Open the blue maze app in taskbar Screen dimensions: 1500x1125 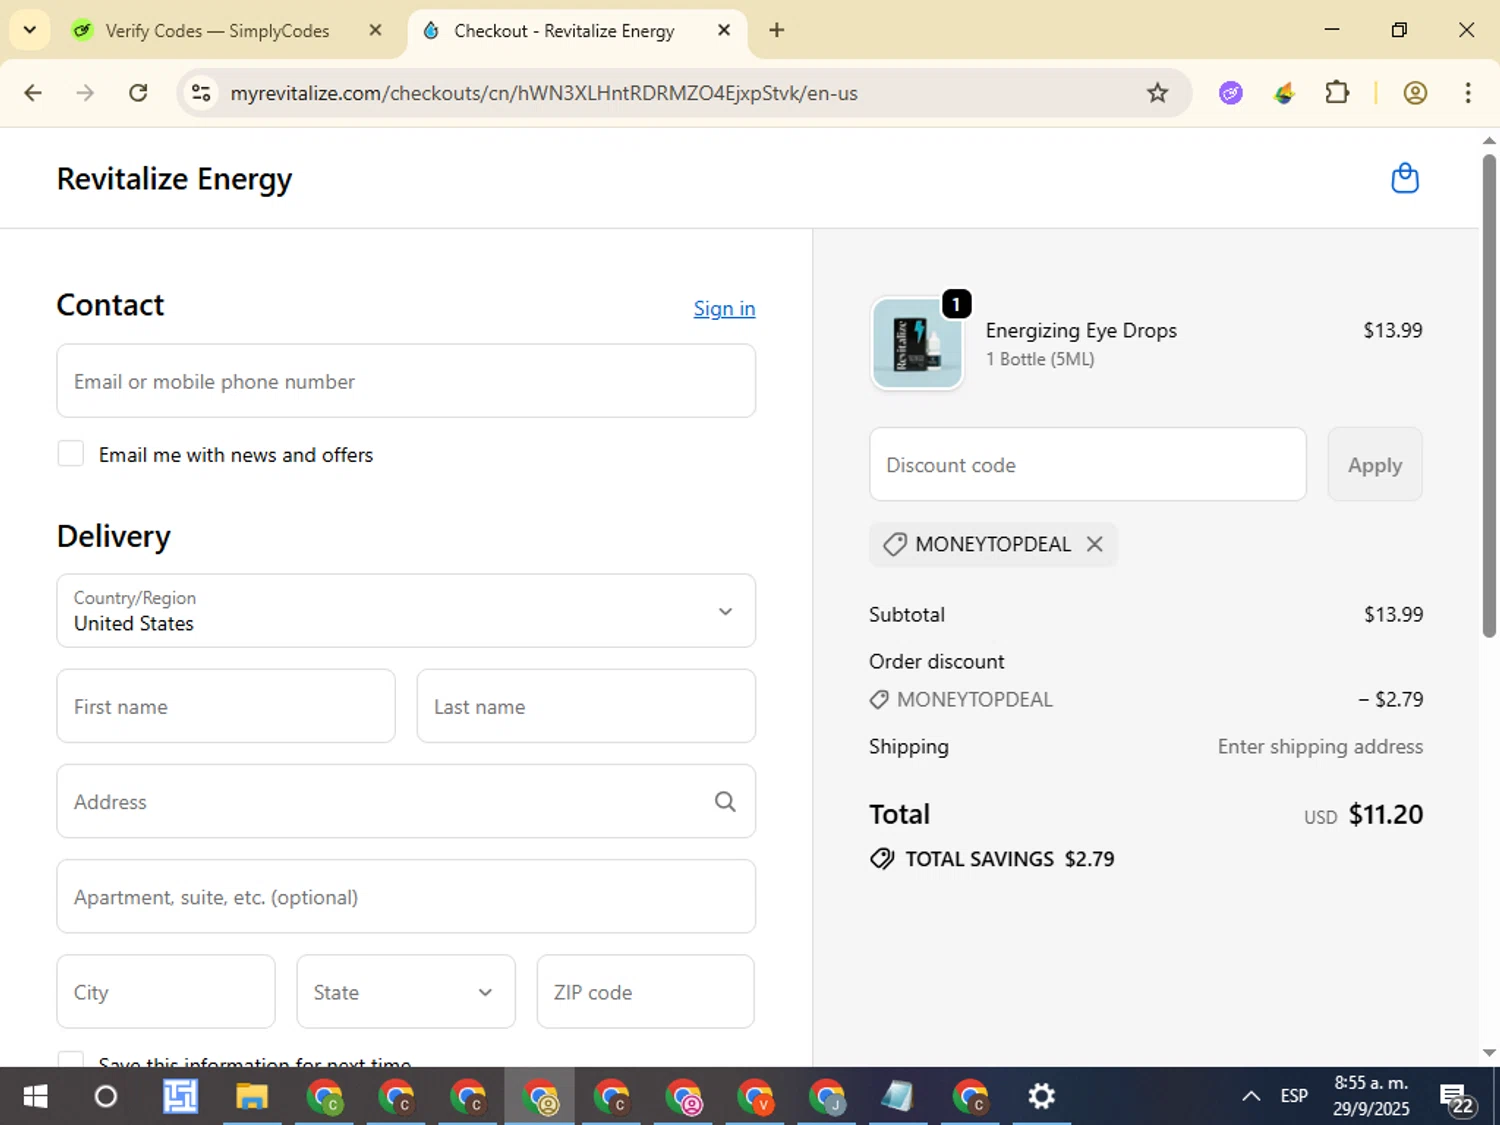pos(180,1096)
